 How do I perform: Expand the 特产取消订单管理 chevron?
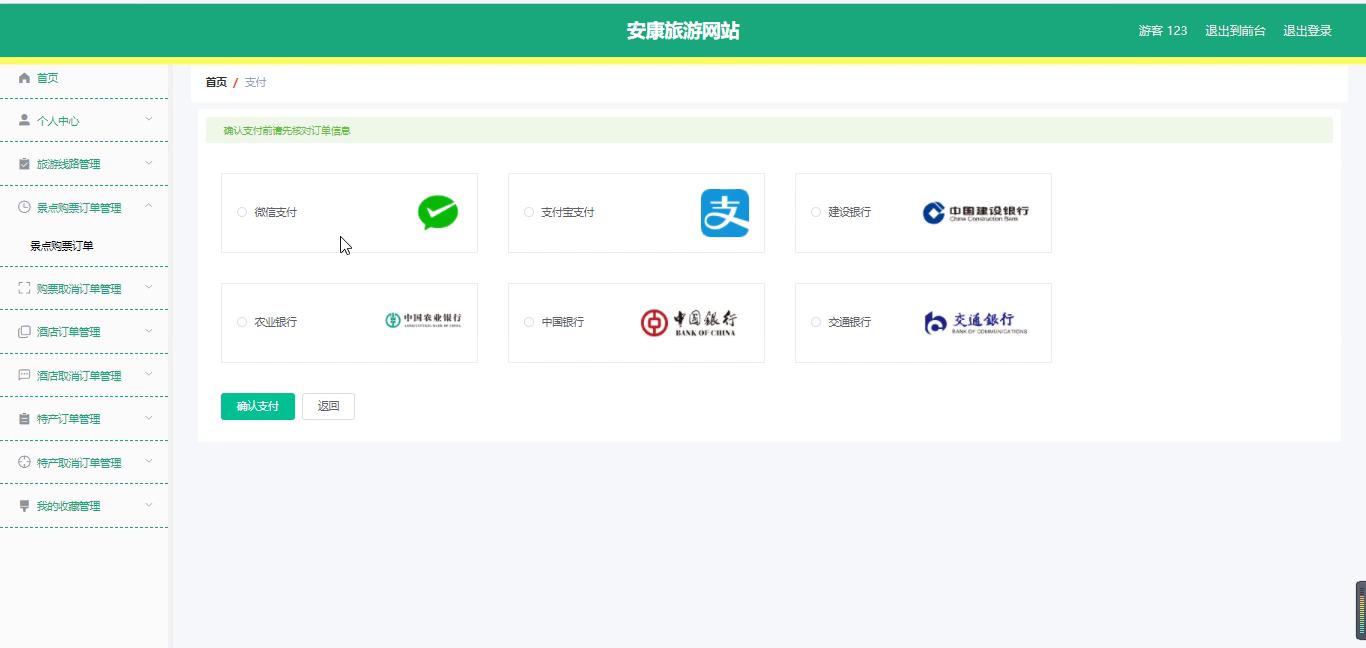pos(149,461)
